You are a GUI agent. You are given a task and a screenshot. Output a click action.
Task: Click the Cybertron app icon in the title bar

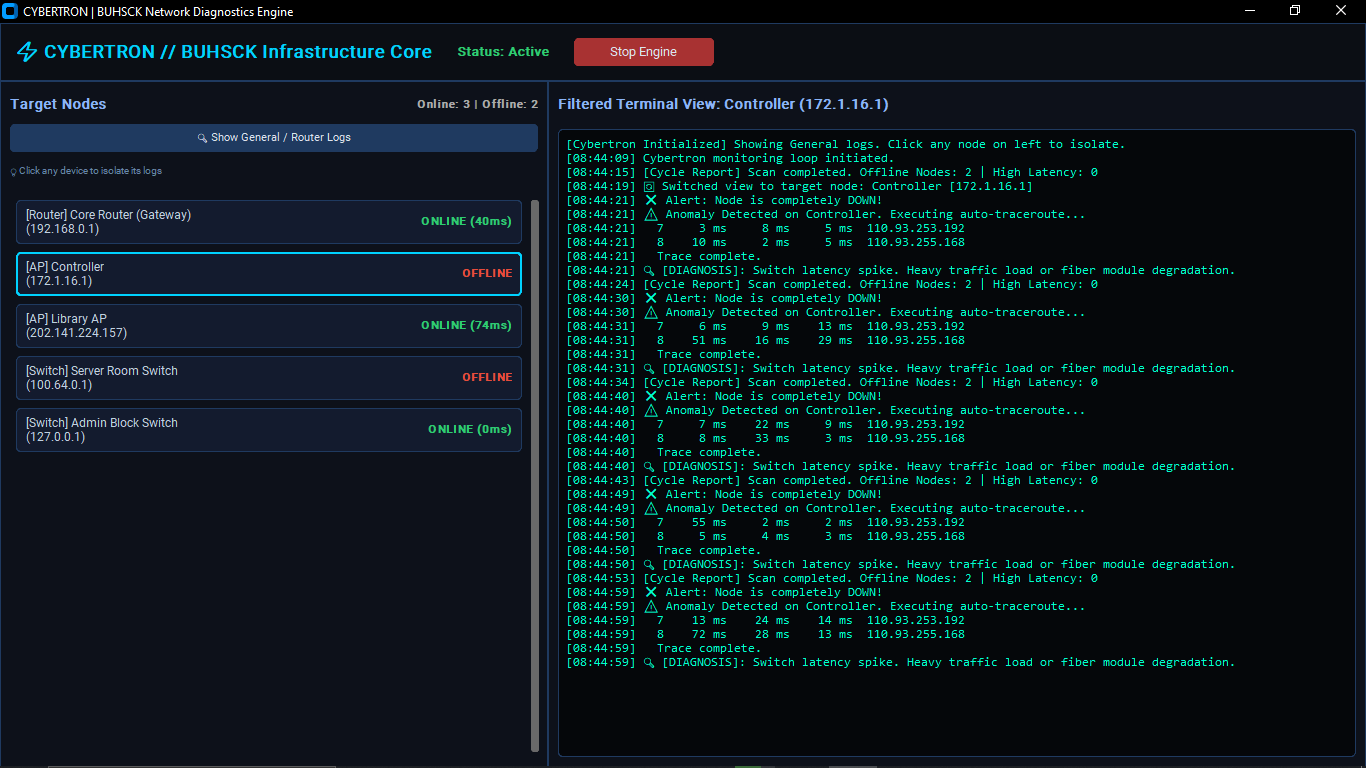[11, 12]
